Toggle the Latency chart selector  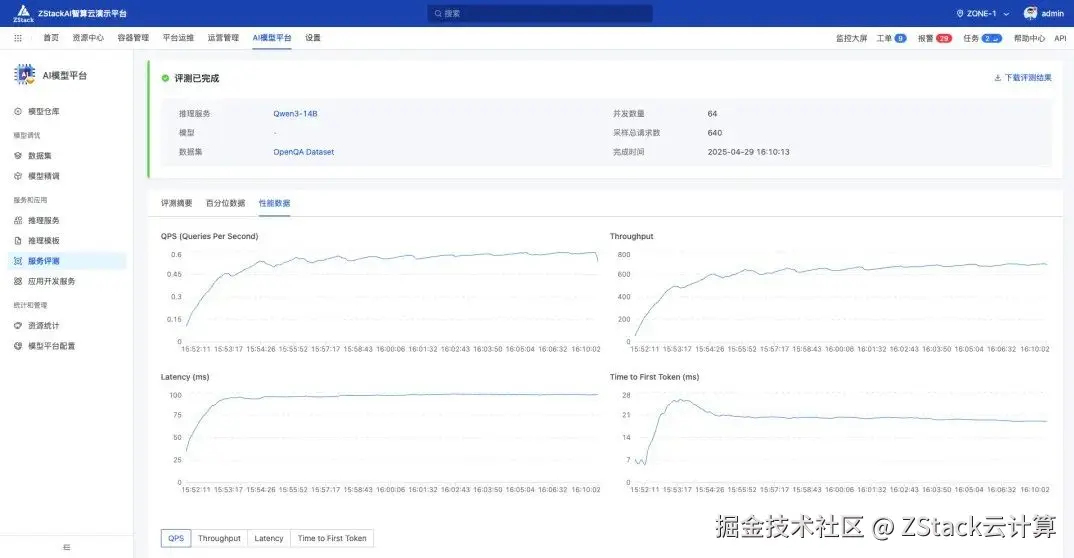coord(268,538)
